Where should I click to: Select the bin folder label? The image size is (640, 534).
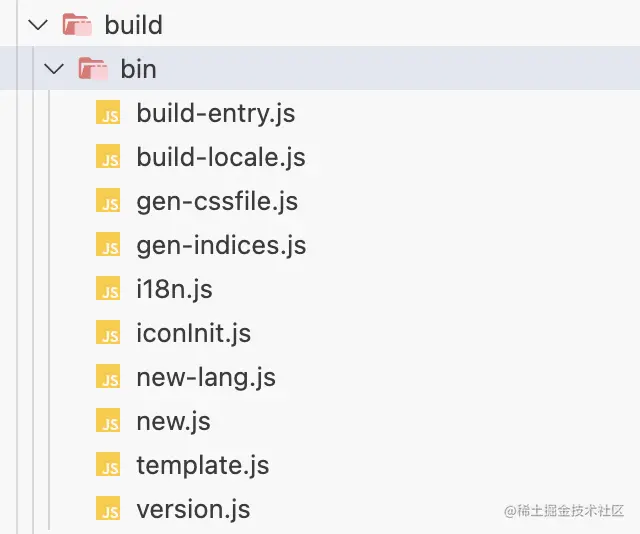click(x=138, y=69)
